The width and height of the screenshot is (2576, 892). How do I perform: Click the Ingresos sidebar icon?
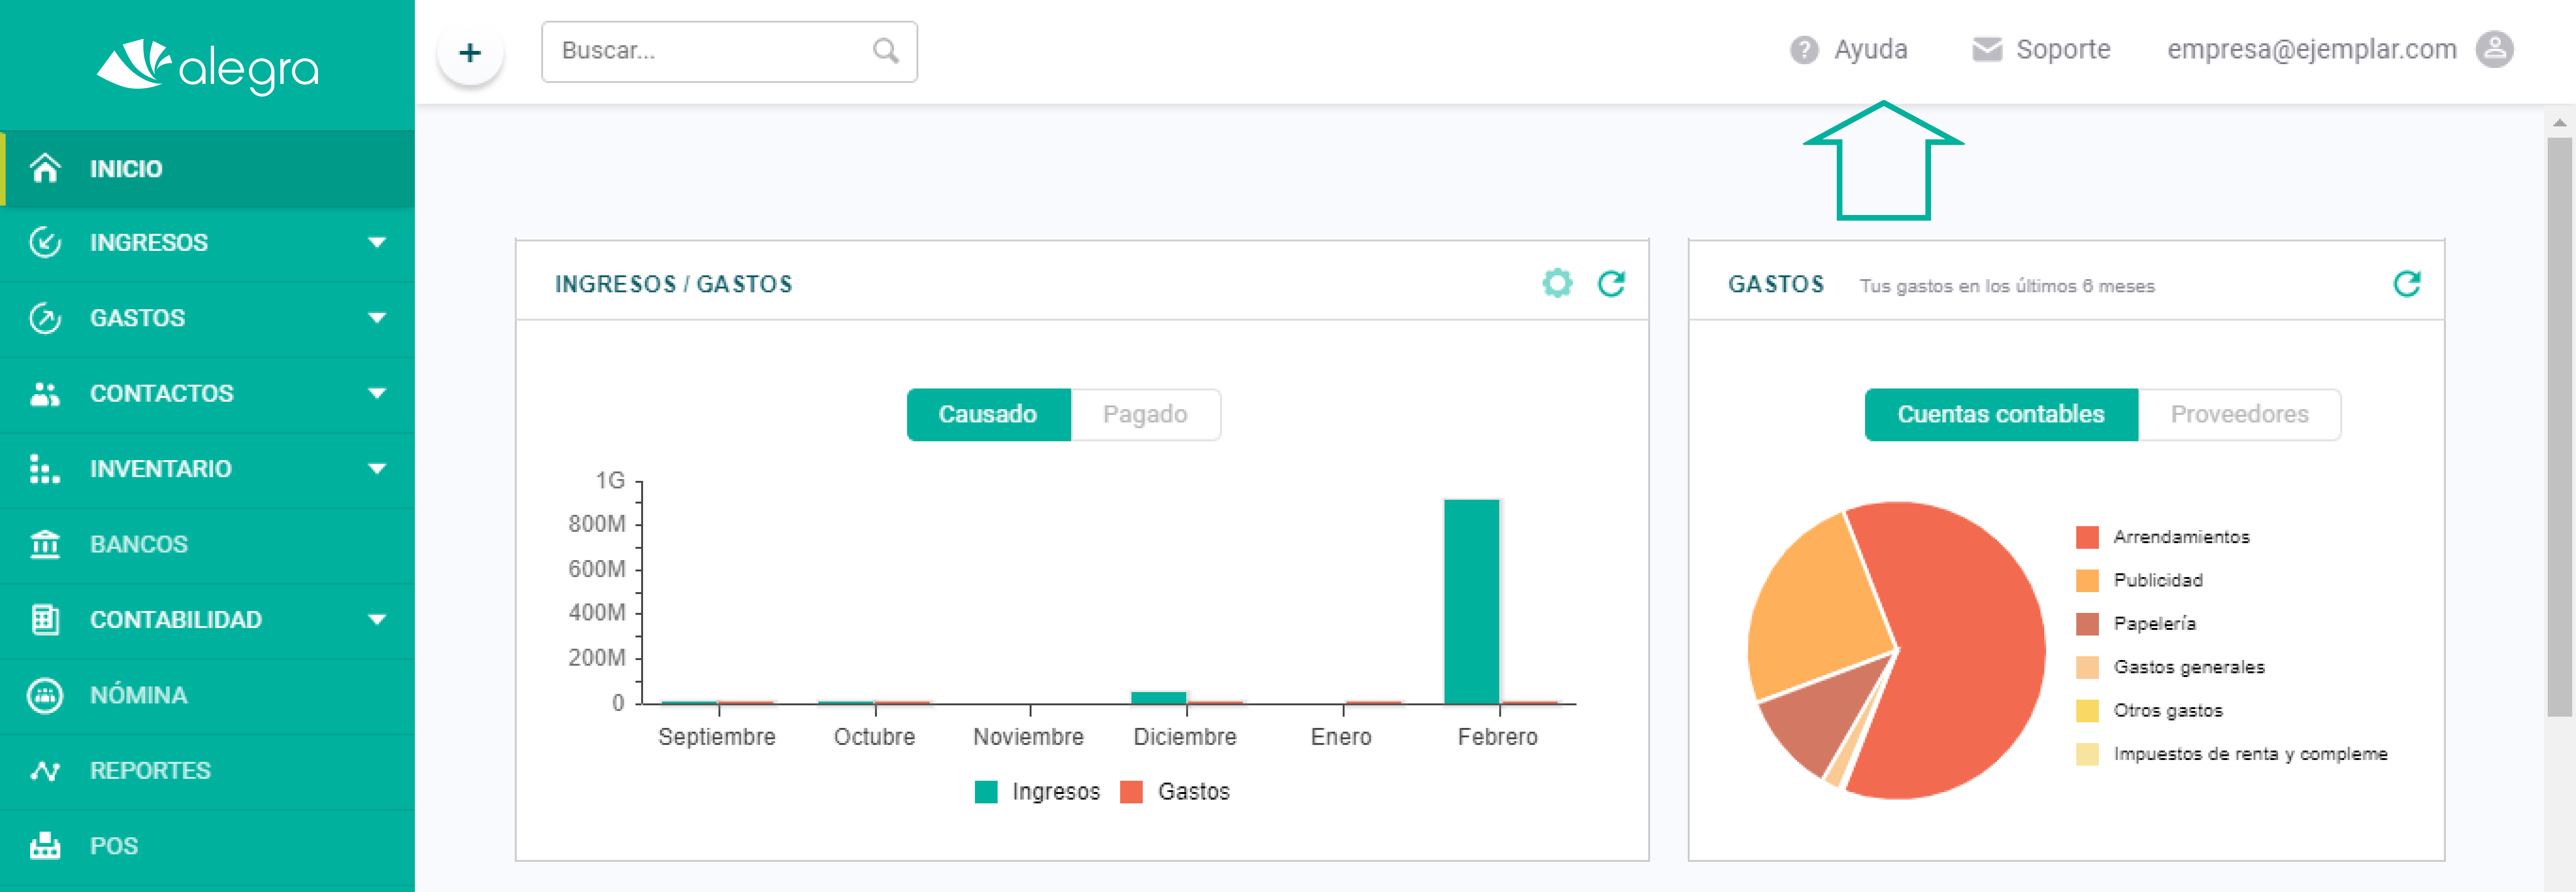(45, 242)
